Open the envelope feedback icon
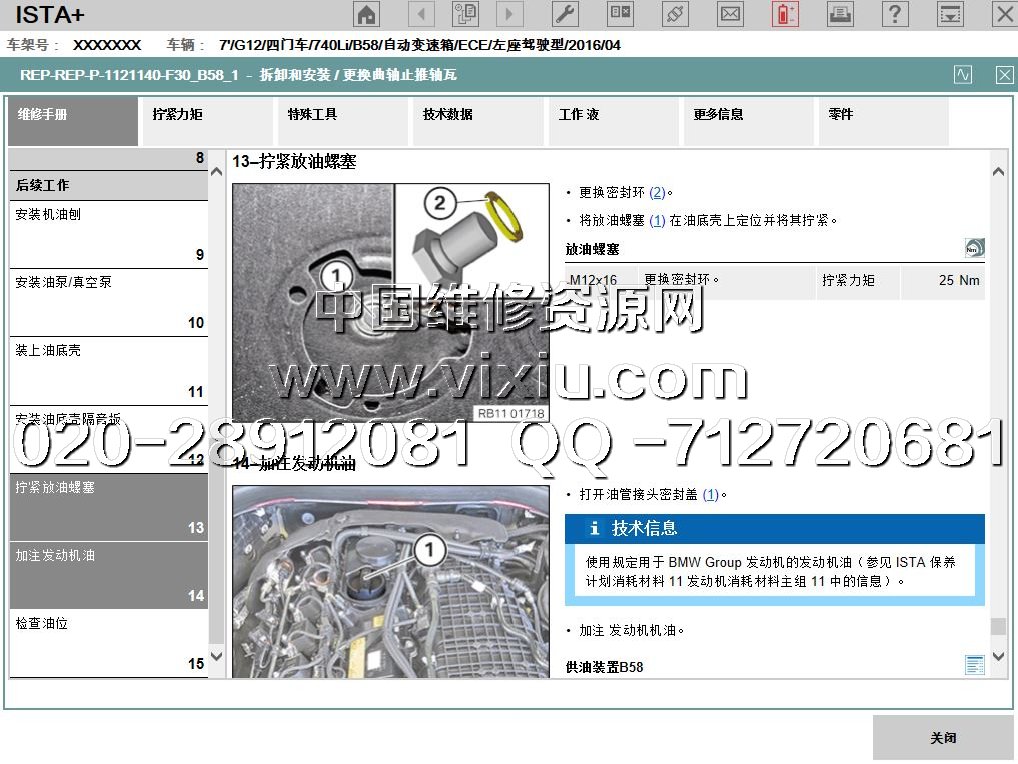The height and width of the screenshot is (764, 1018). [x=731, y=14]
